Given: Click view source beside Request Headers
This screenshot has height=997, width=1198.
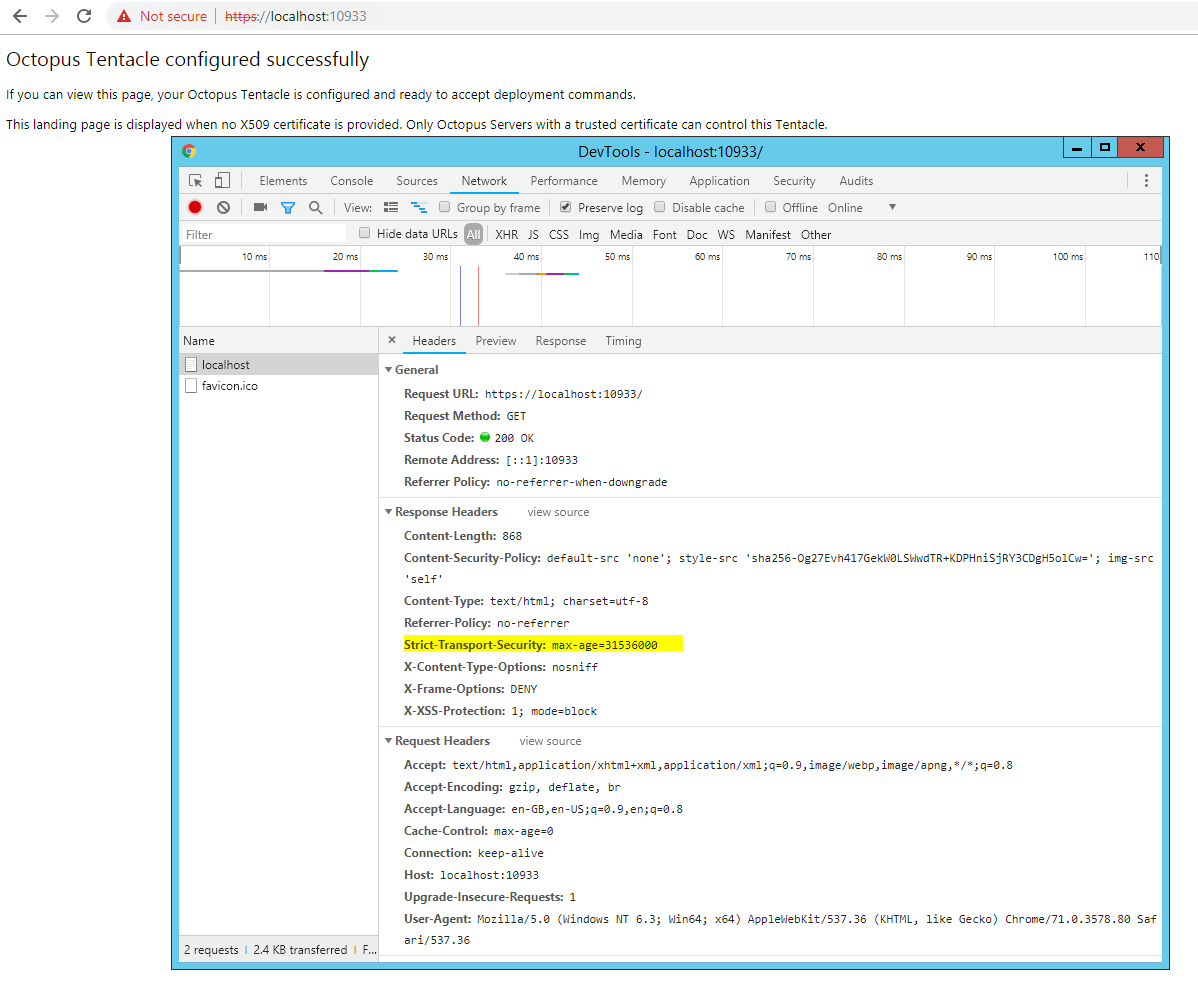Looking at the screenshot, I should click(x=550, y=741).
